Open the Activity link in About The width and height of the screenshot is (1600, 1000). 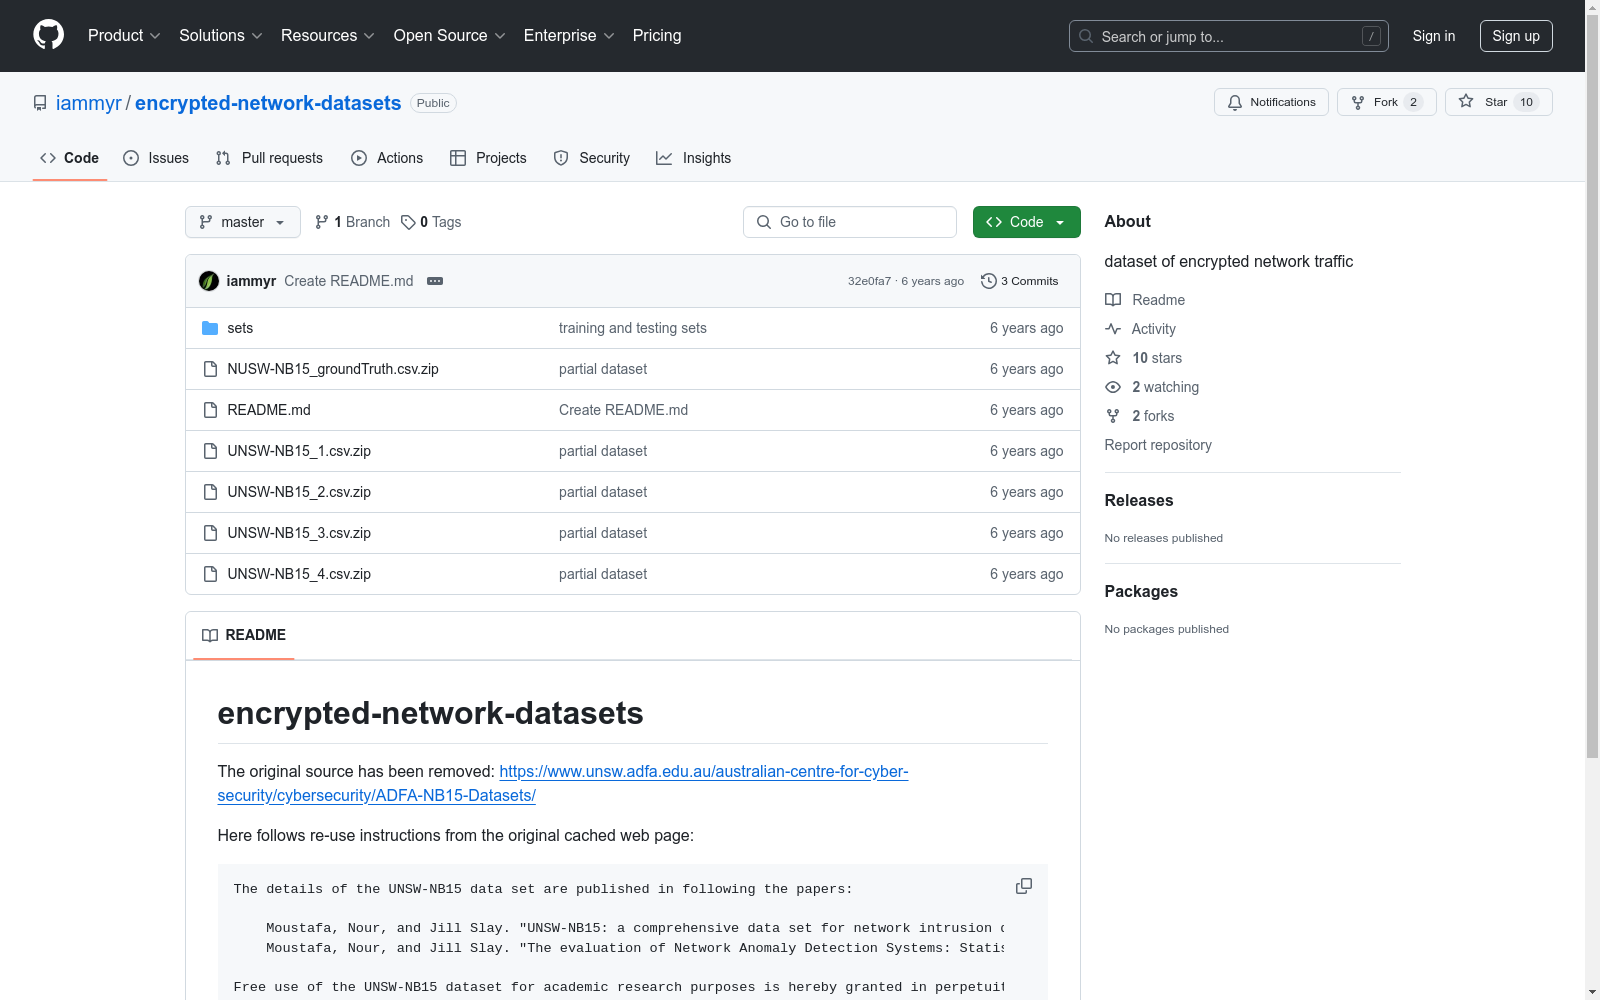(x=1141, y=329)
